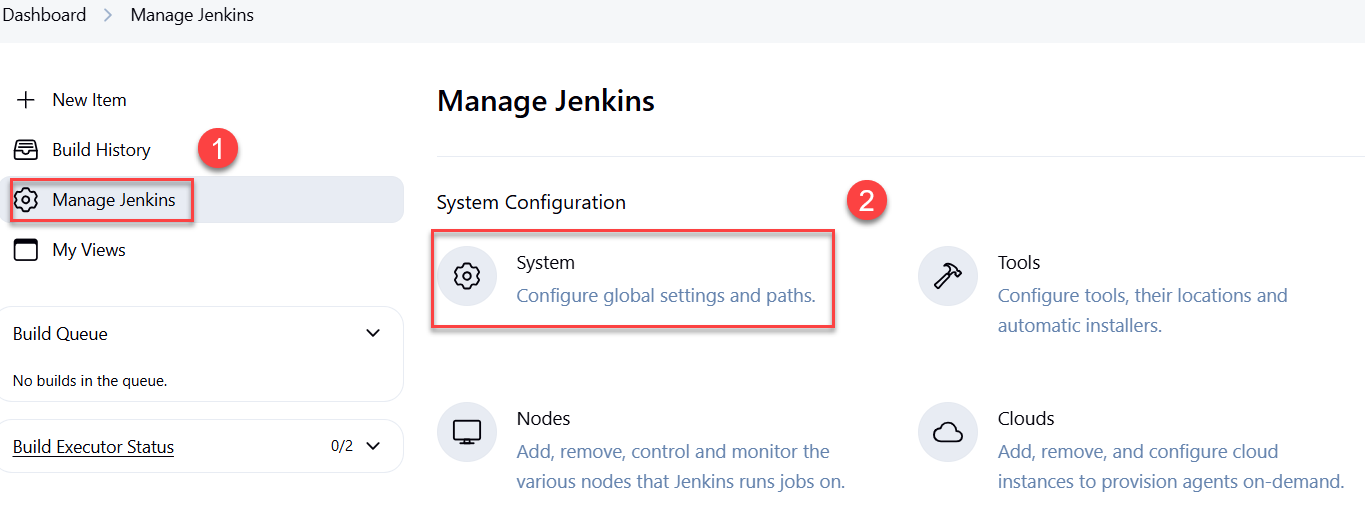Click 'Add, remove, and configure cloud' text
The width and height of the screenshot is (1365, 513).
click(1138, 452)
